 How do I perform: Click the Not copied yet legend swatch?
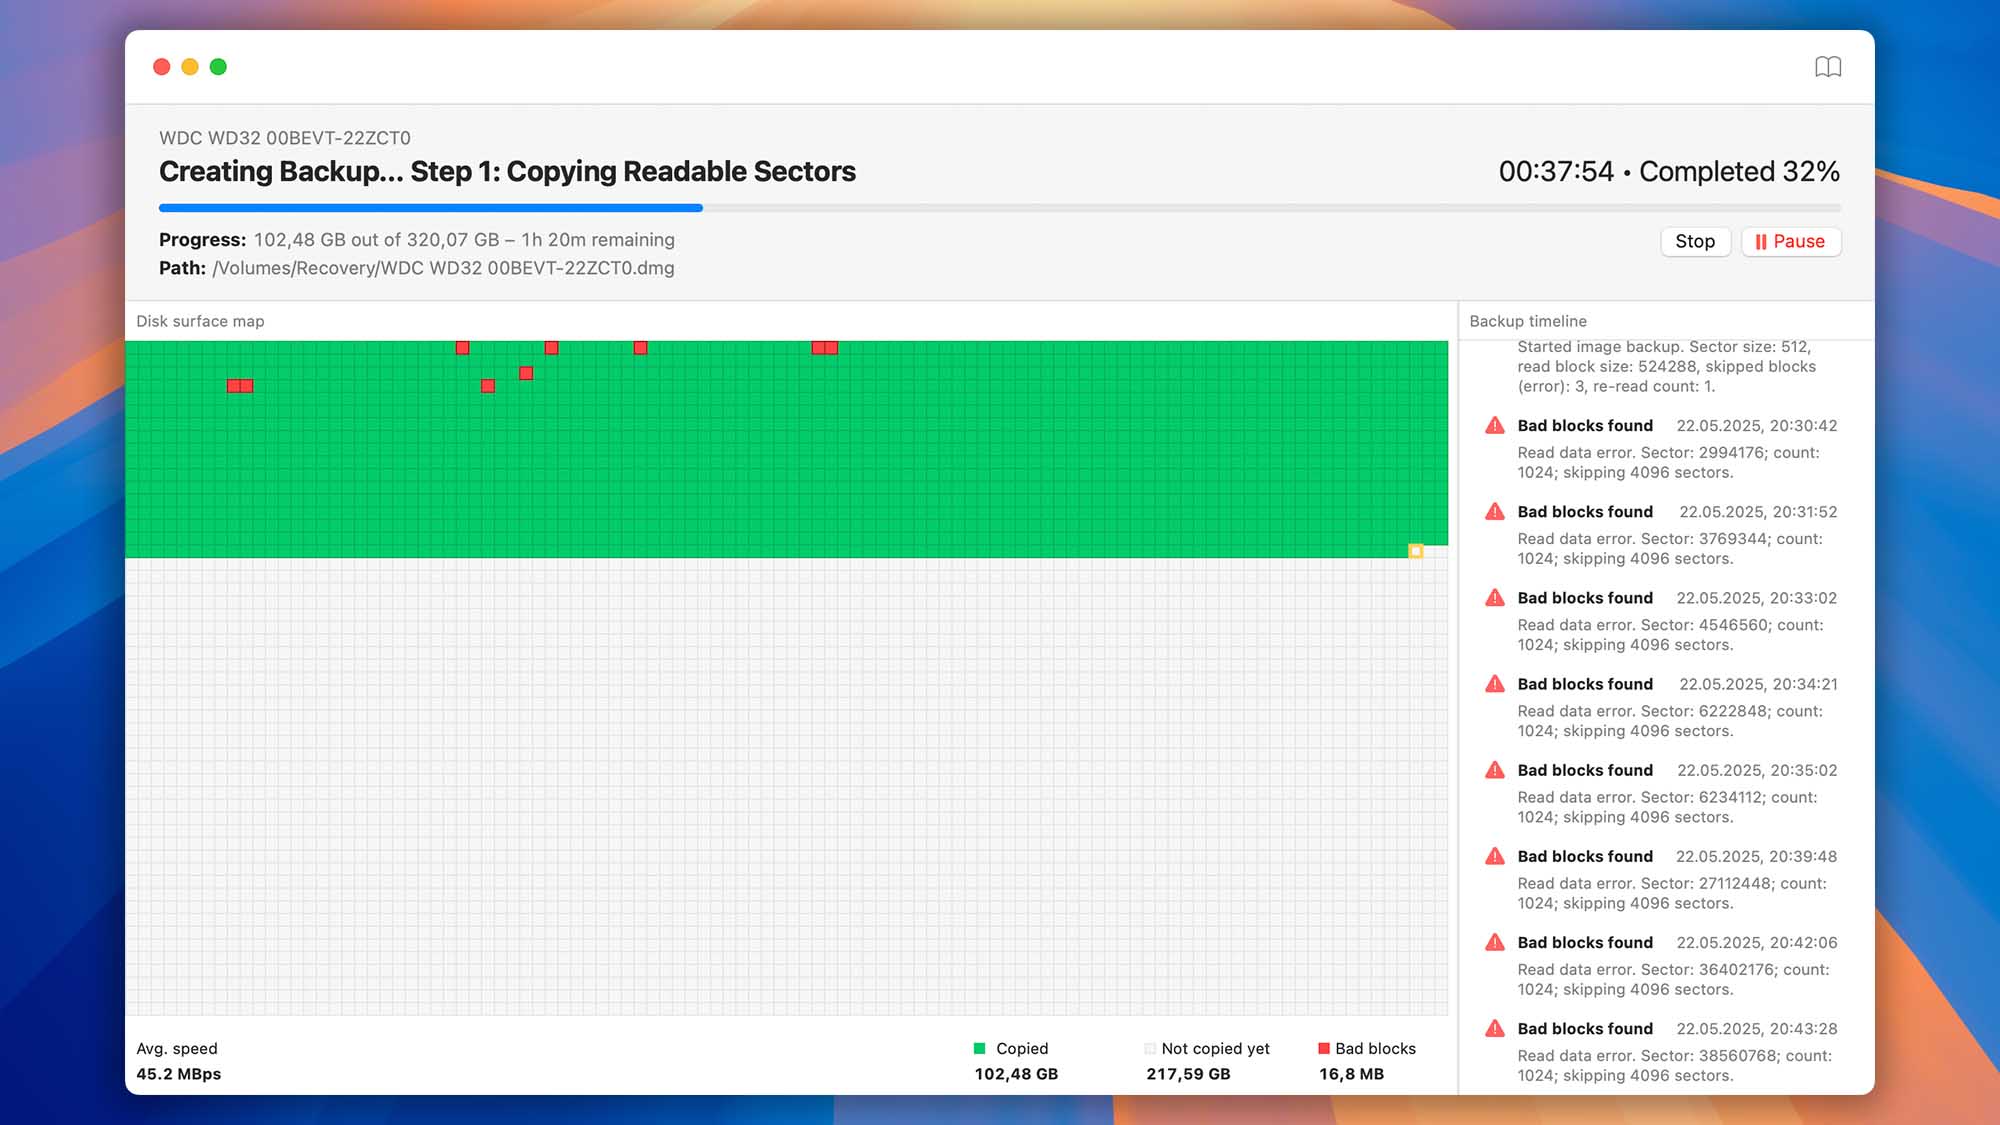pyautogui.click(x=1150, y=1048)
